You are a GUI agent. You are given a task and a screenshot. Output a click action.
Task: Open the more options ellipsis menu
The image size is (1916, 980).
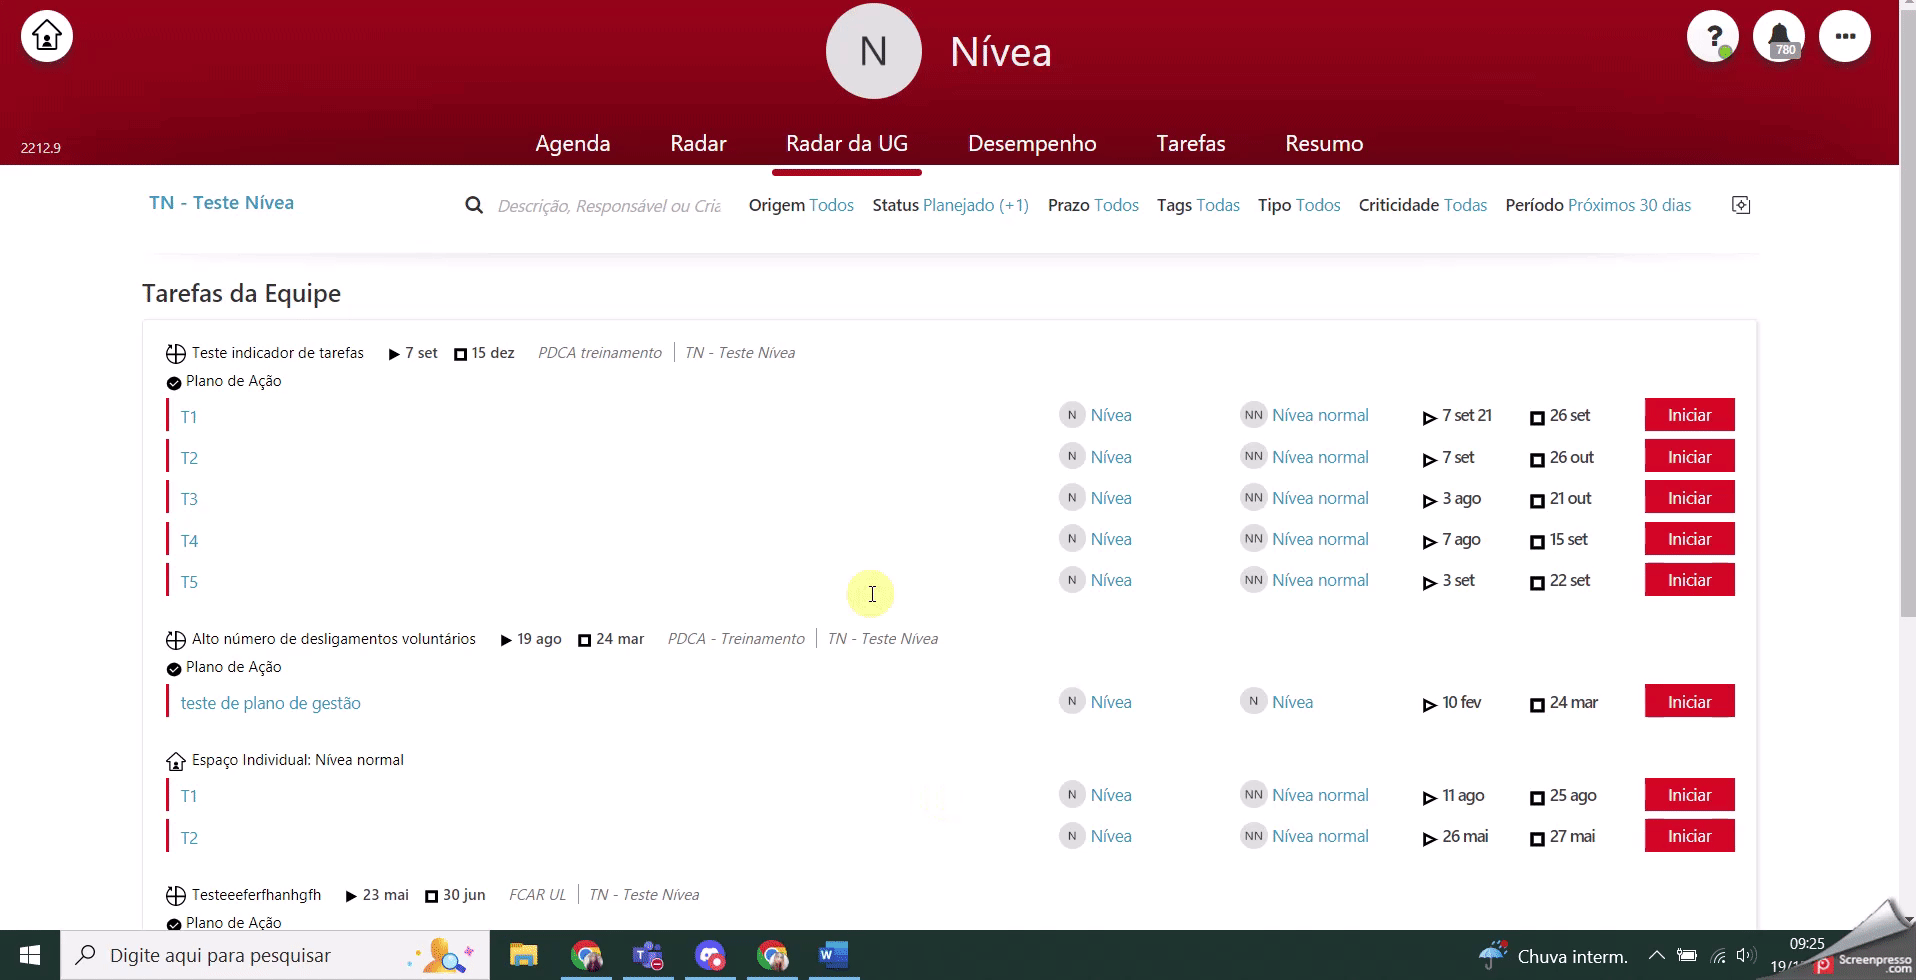(1845, 36)
